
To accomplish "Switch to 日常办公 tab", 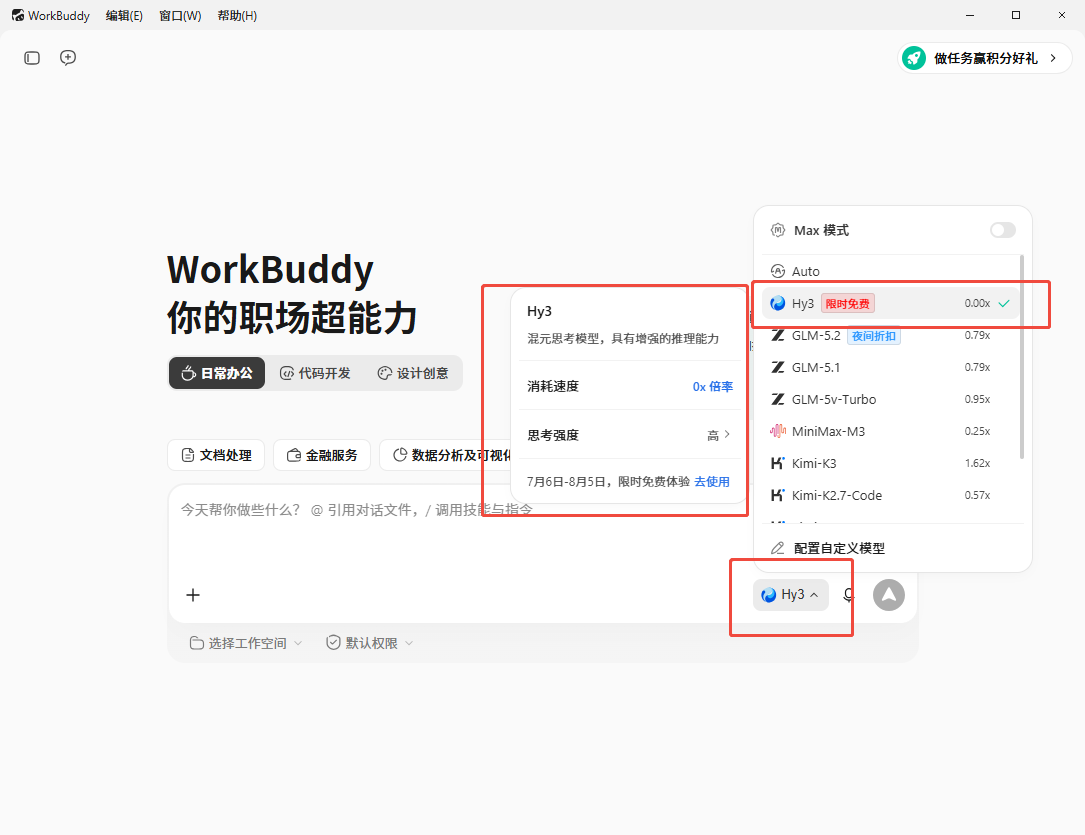I will (x=217, y=374).
